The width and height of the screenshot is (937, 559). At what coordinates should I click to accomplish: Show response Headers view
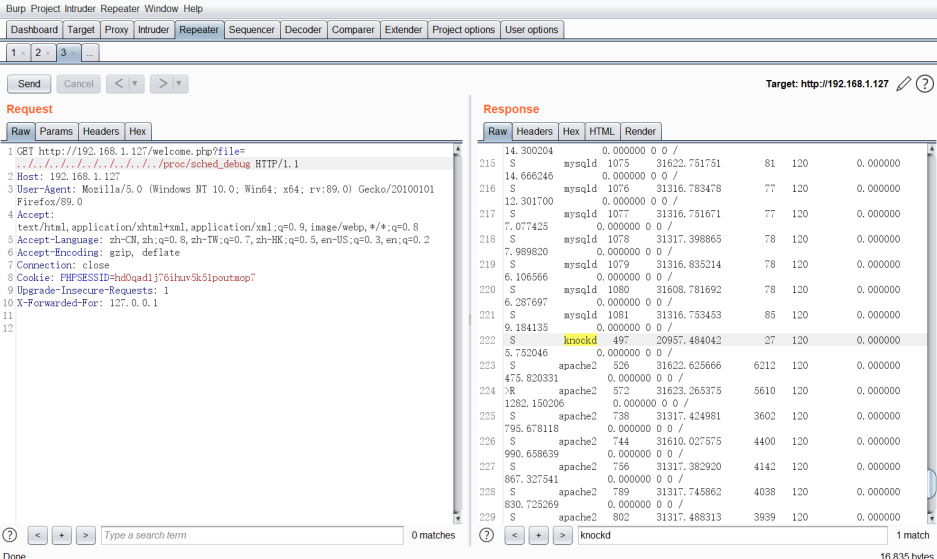(x=535, y=131)
